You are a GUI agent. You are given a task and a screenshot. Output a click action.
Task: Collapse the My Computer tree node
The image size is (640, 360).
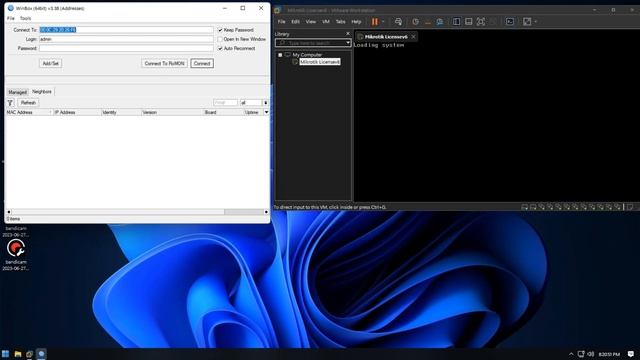280,55
